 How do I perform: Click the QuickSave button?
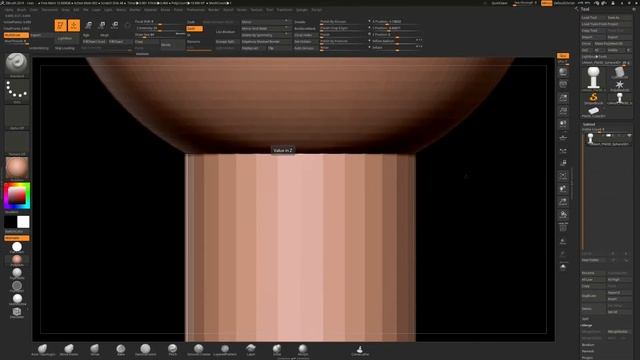pyautogui.click(x=499, y=3)
